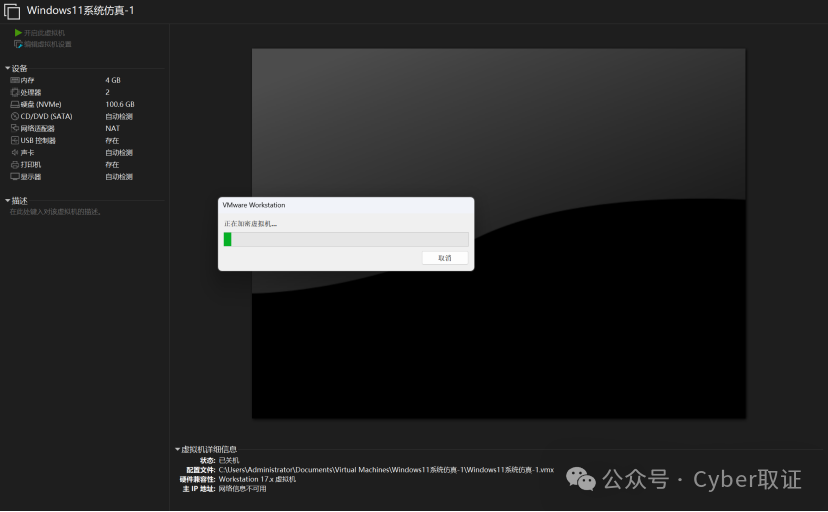Click the 开启此虚拟机 link
Viewport: 828px width, 512px height.
coord(44,33)
